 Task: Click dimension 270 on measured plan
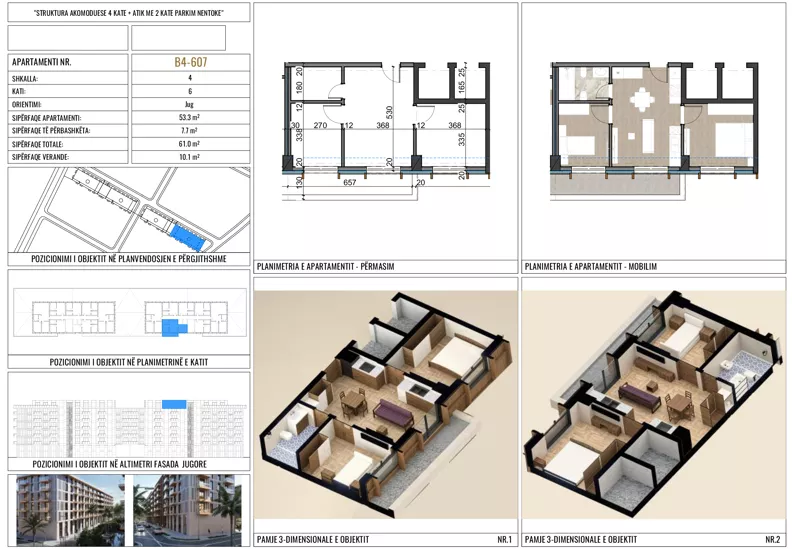click(x=320, y=125)
